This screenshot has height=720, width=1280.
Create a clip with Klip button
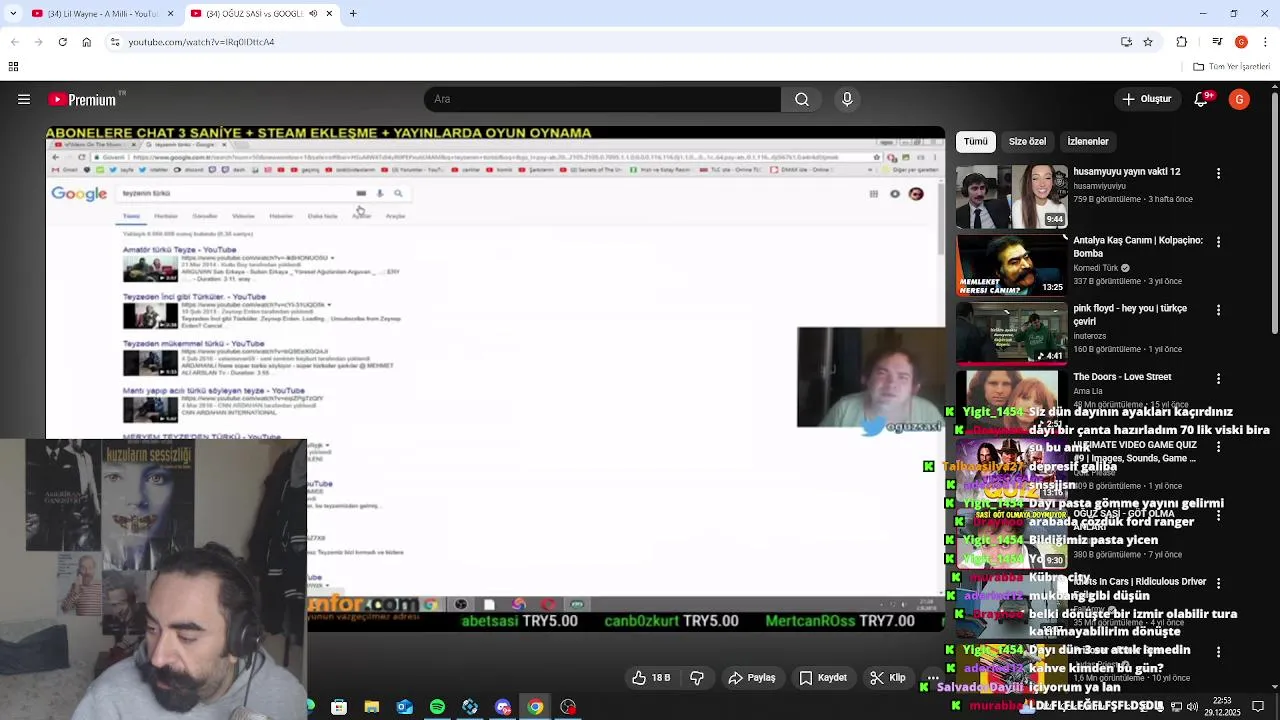(888, 678)
